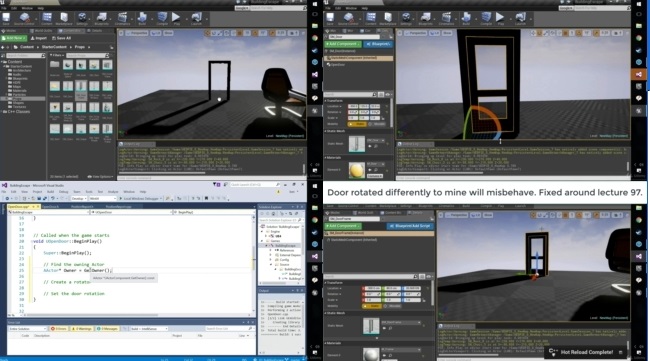Click Source Control icon beside Save in Content Browser editor
The image size is (650, 361).
(x=24, y=17)
